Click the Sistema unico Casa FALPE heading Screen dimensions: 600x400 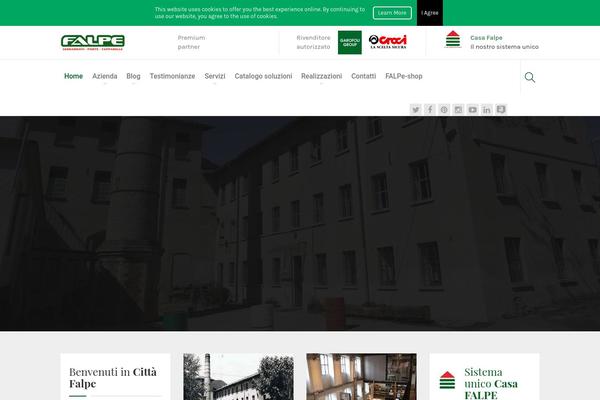coord(491,384)
